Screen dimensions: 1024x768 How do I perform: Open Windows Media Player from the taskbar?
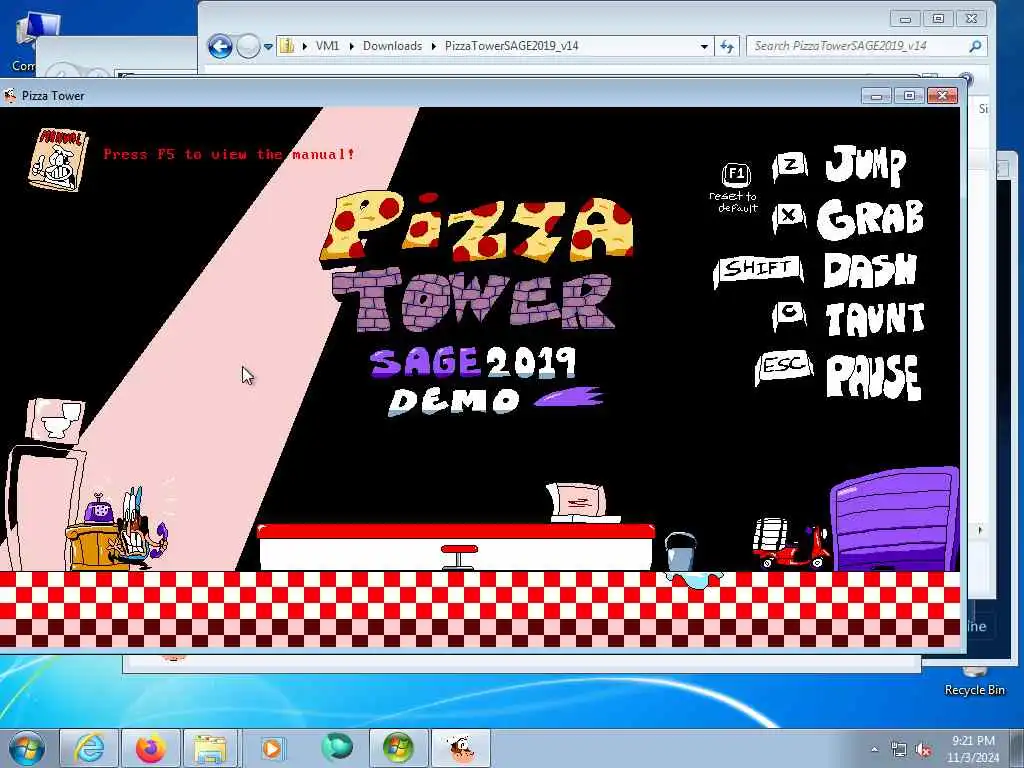click(x=273, y=748)
